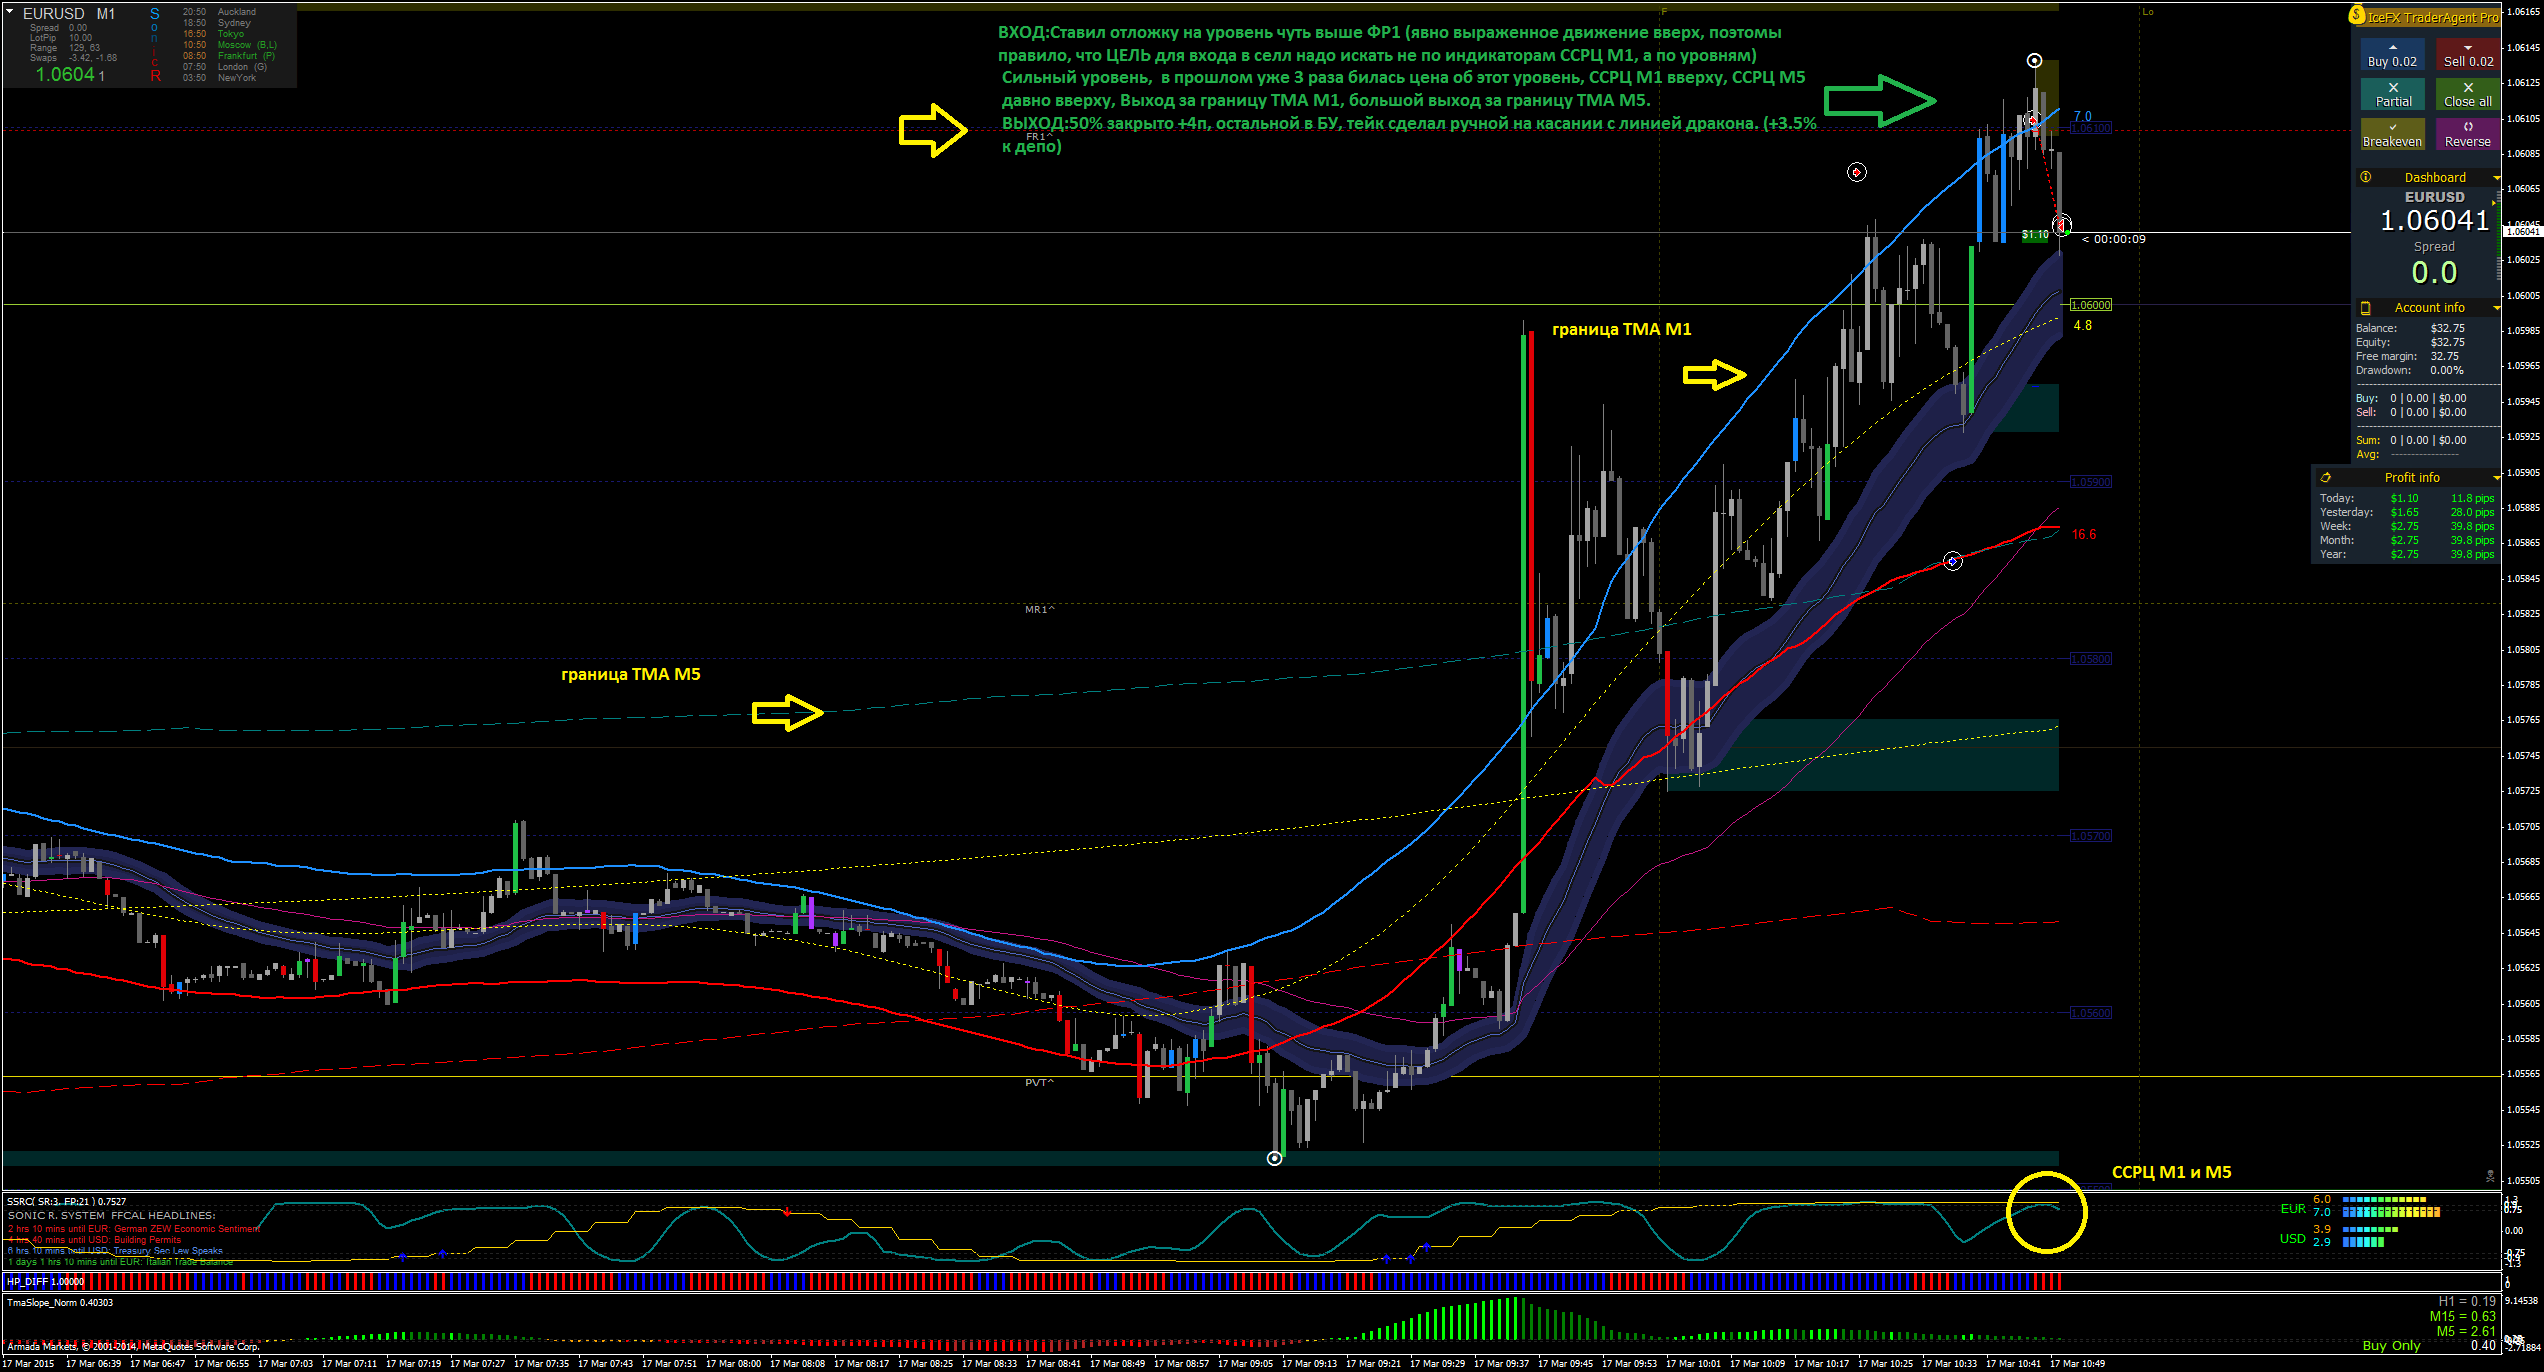The height and width of the screenshot is (1372, 2544).
Task: Click the current price 1.06041 axis tag
Action: click(x=2522, y=231)
